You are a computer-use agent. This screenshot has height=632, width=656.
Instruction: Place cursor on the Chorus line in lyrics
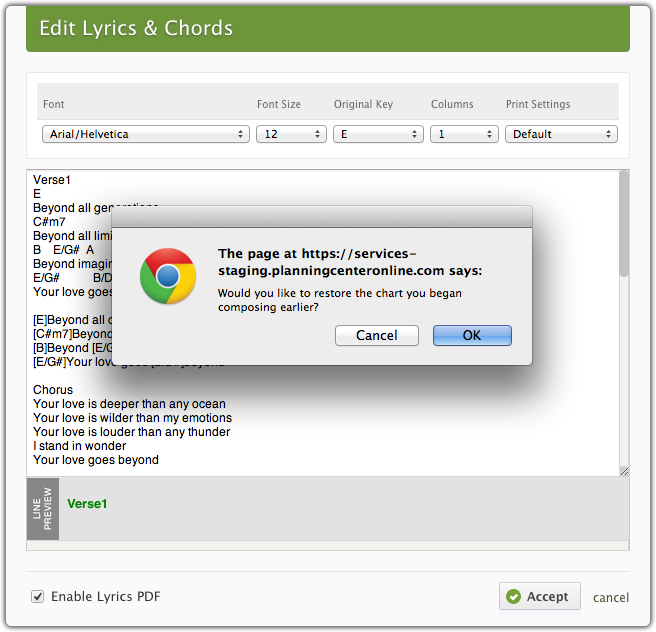53,390
